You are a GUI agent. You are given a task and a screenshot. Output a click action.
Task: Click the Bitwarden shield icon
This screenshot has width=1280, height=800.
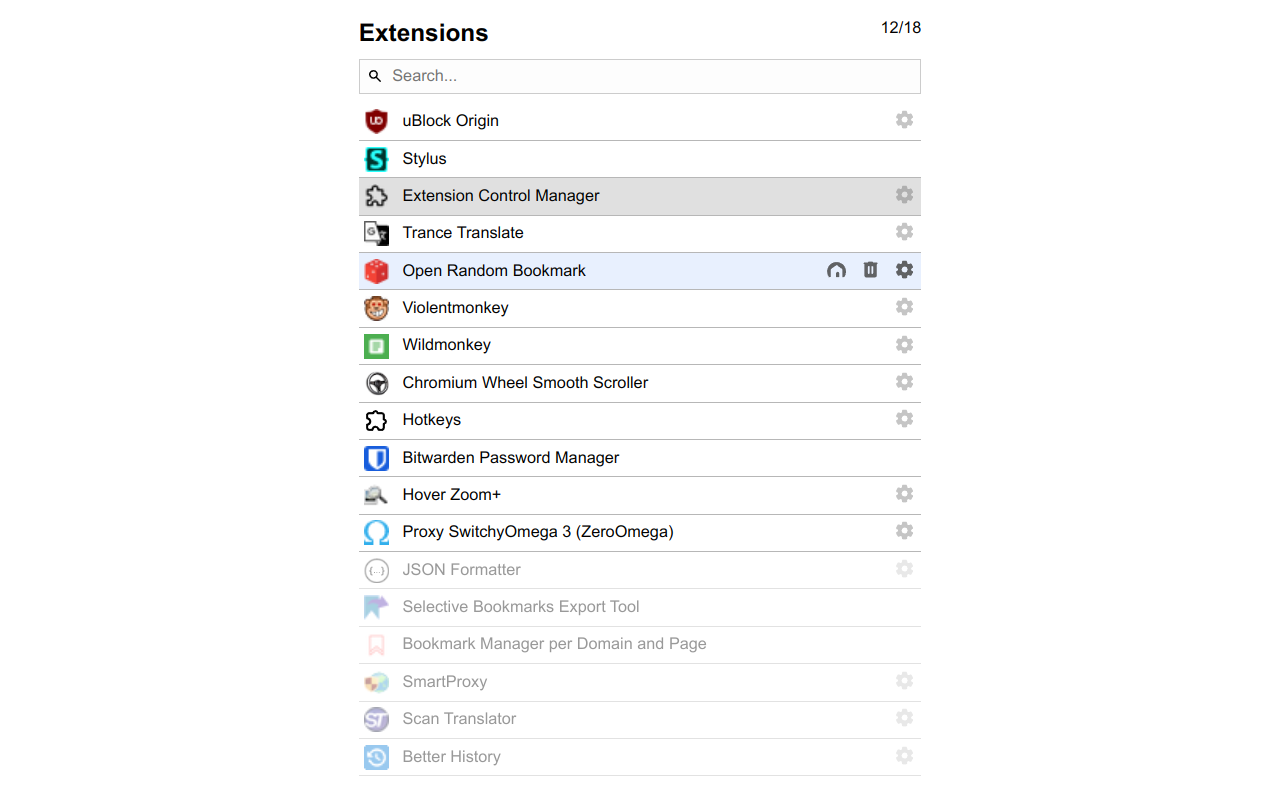[x=376, y=458]
